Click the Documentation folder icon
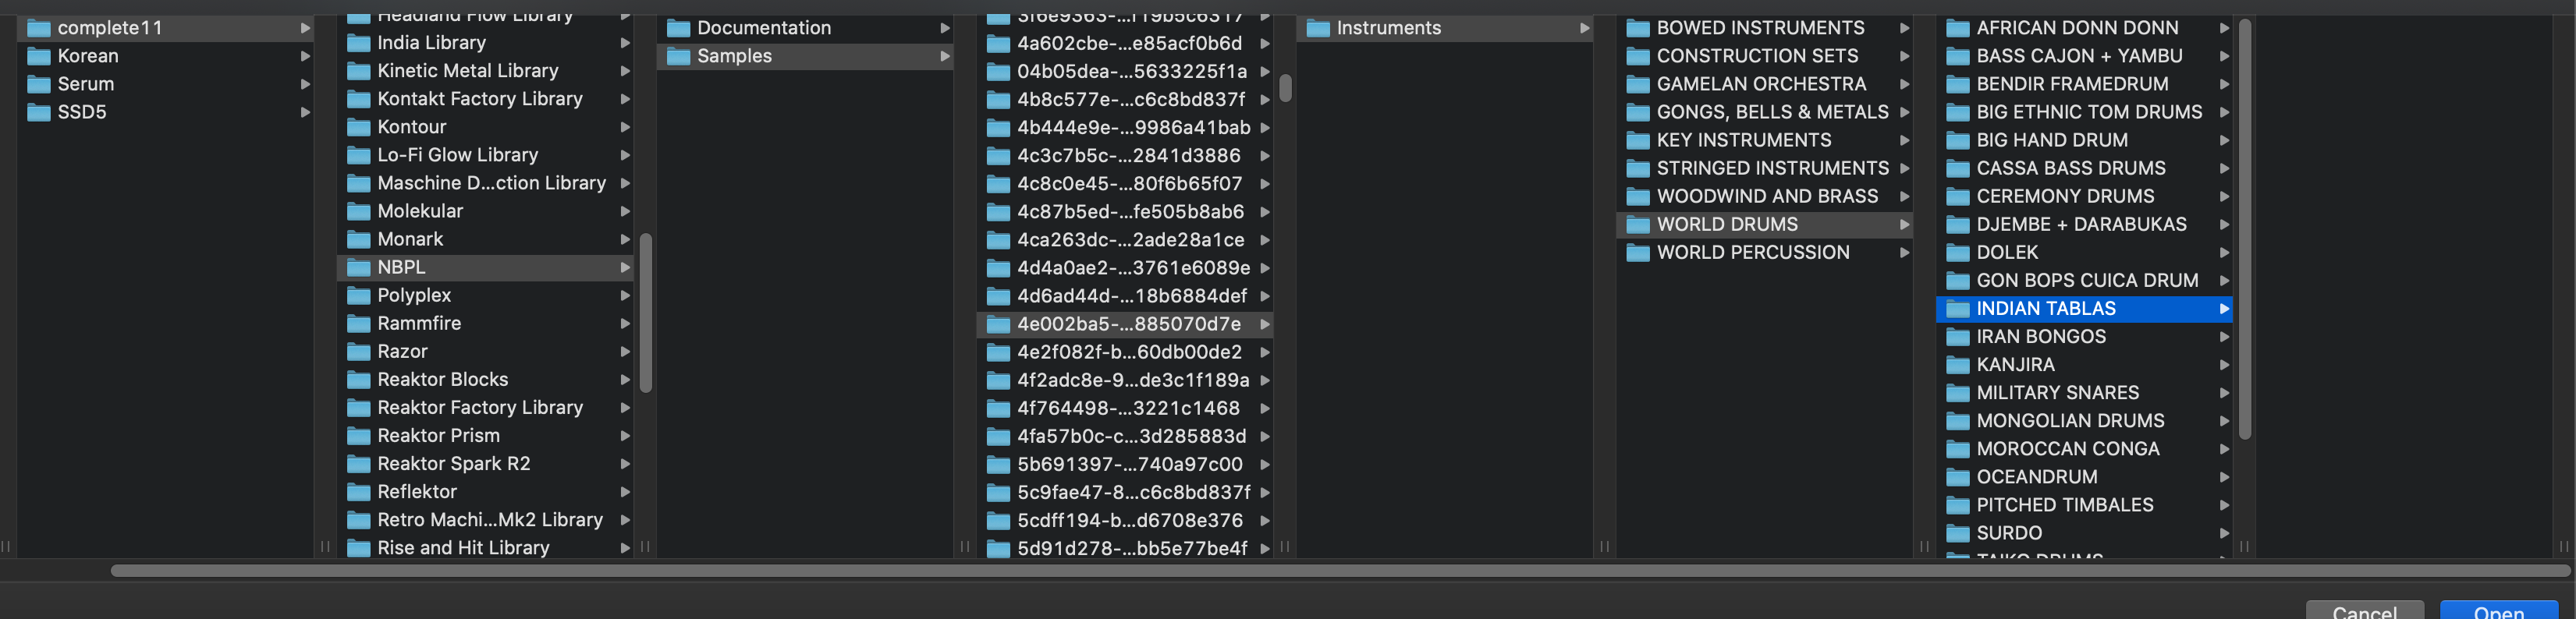This screenshot has height=619, width=2576. [679, 28]
